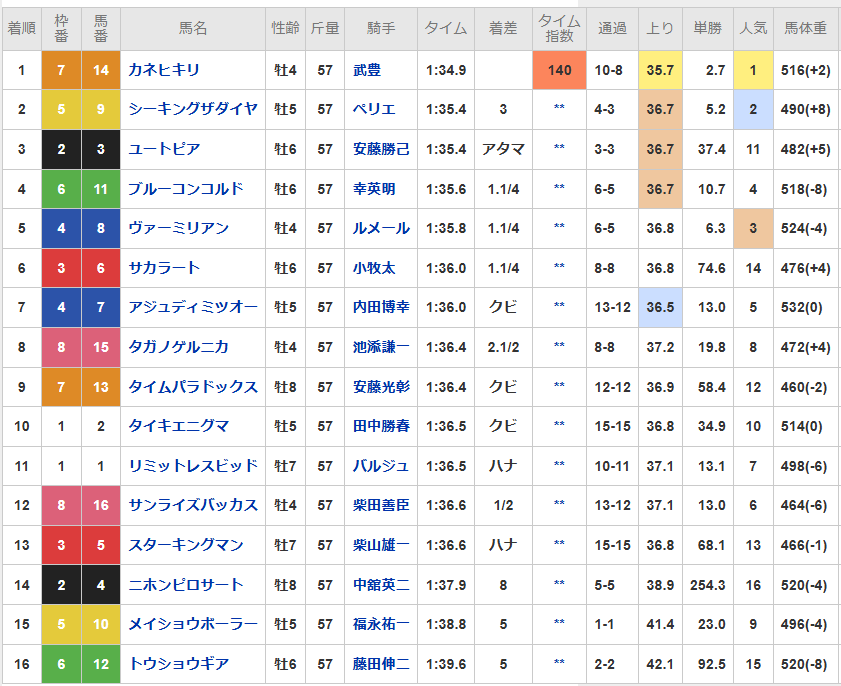Open jockey 藤田伸二 profile
841x686 pixels.
pos(381,664)
